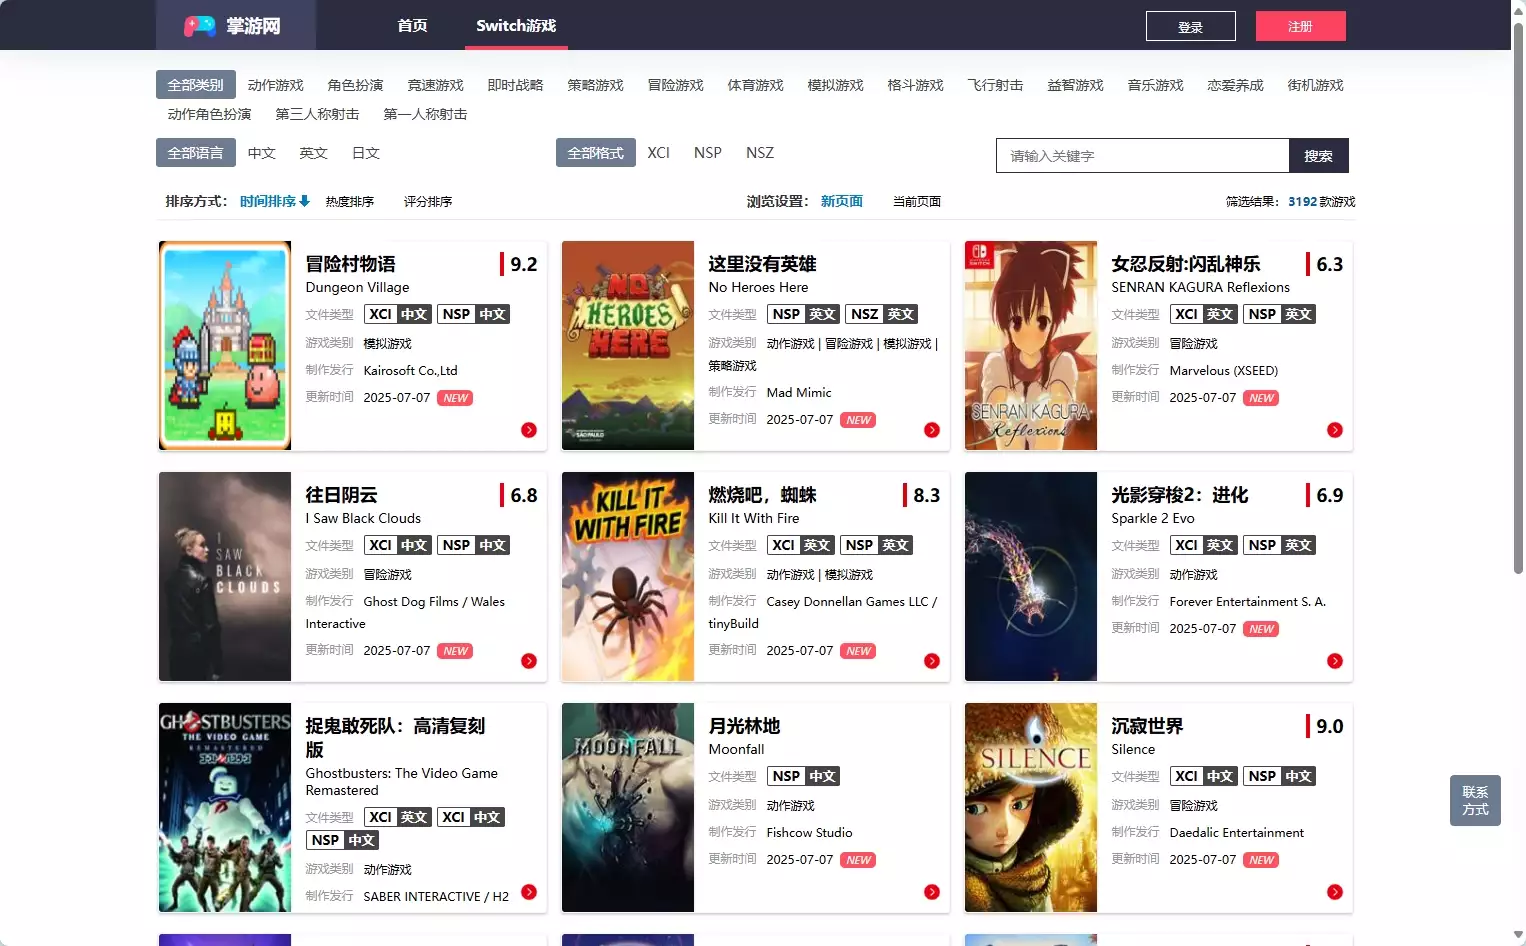Filter by 动作游戏 category
The height and width of the screenshot is (946, 1526).
tap(276, 85)
